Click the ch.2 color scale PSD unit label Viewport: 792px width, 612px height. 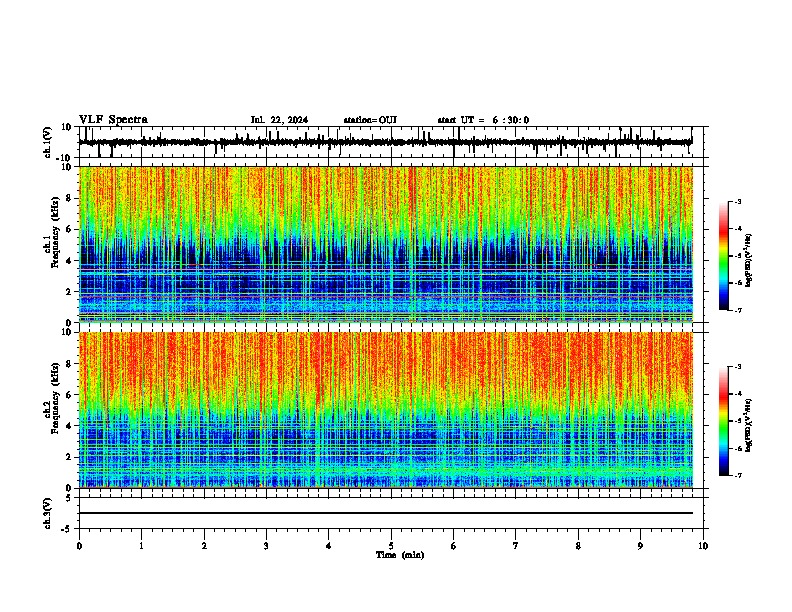[x=749, y=425]
